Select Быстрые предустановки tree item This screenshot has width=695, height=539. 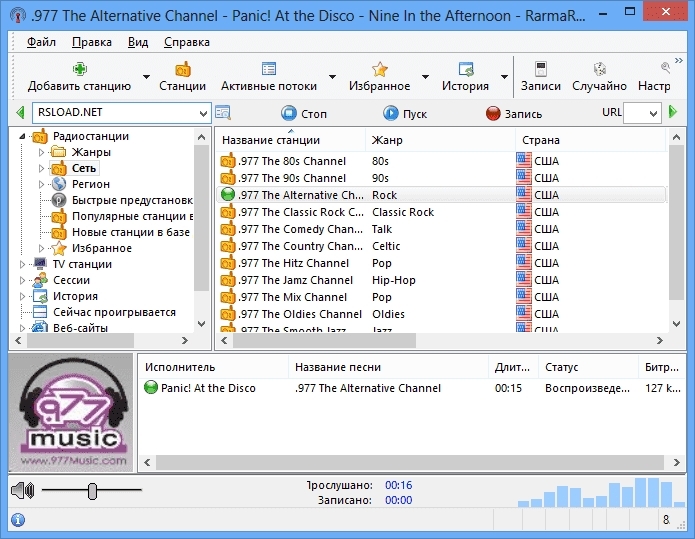click(x=132, y=200)
